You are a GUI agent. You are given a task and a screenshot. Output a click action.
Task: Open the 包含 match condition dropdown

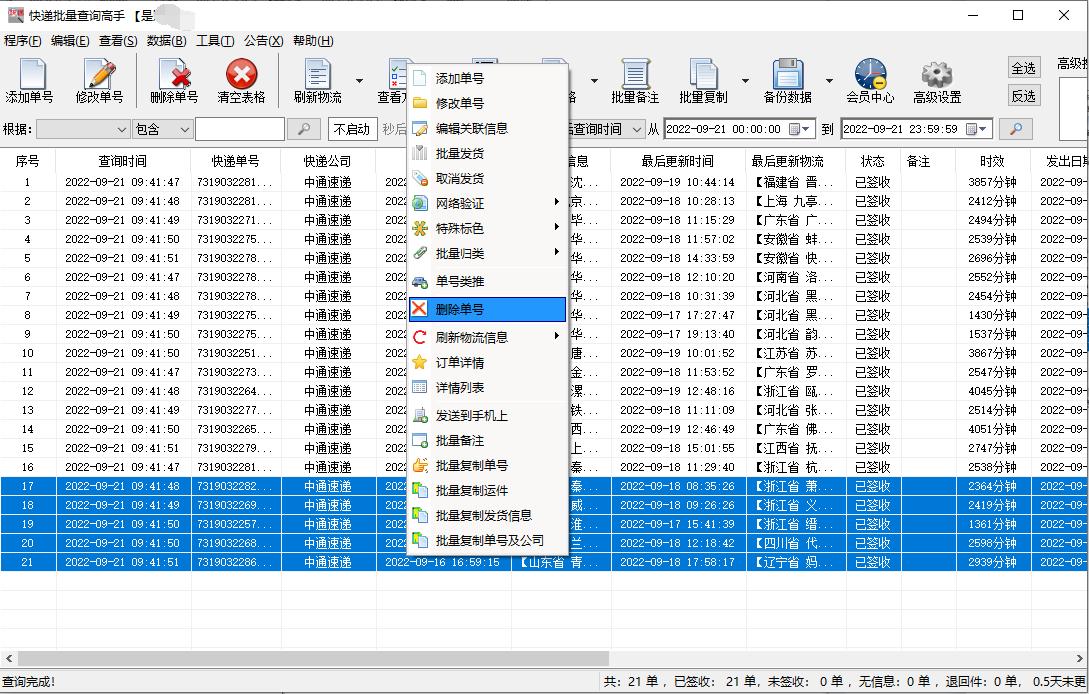point(186,128)
